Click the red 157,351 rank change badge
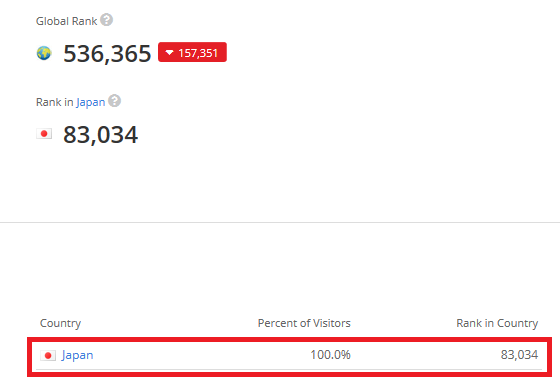 (192, 52)
